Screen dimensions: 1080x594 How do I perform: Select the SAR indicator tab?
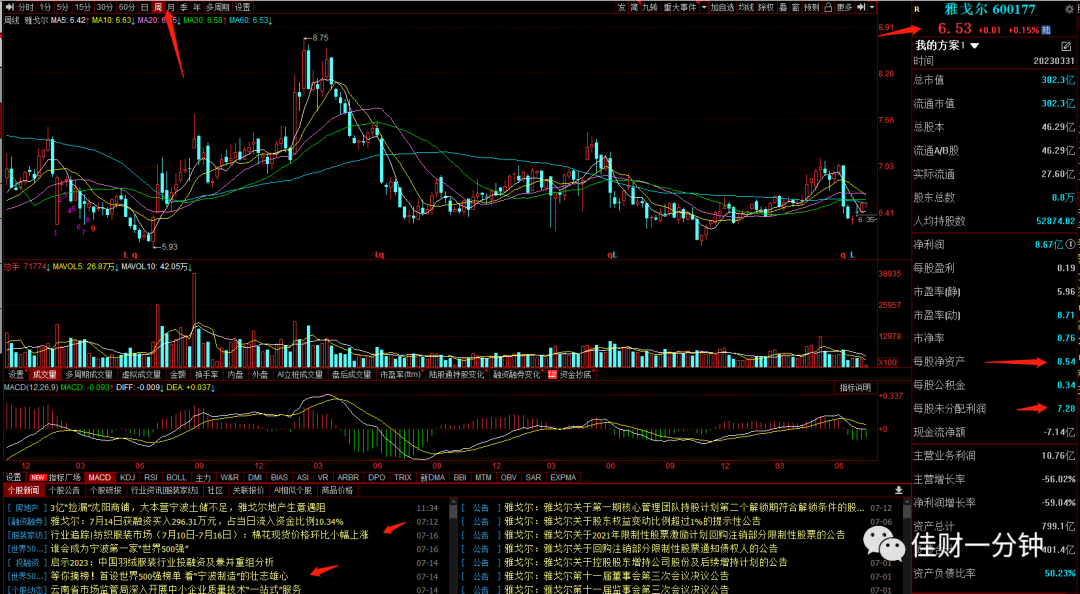pyautogui.click(x=533, y=477)
